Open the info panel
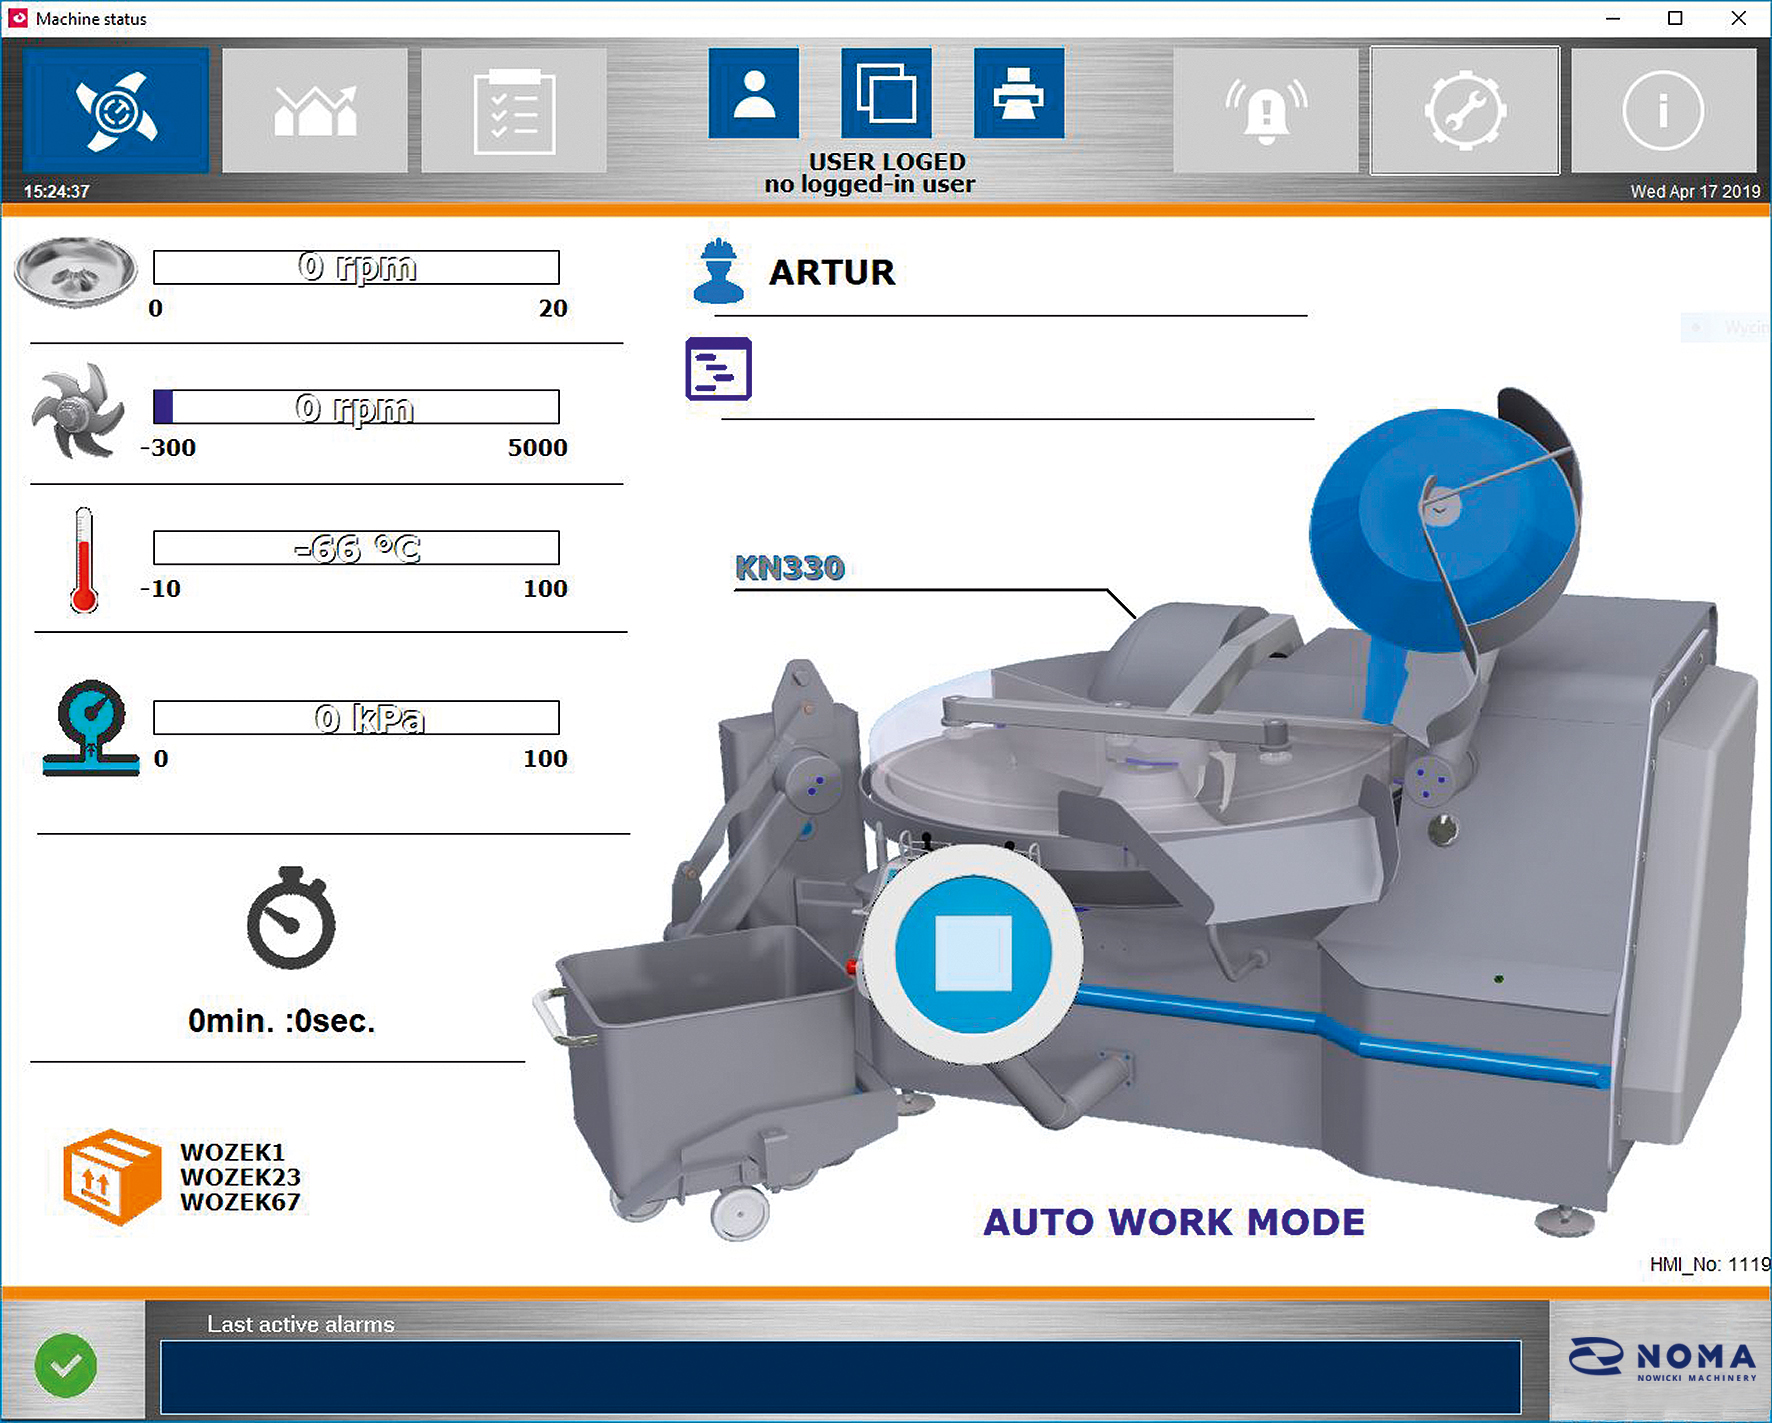Image resolution: width=1772 pixels, height=1423 pixels. pyautogui.click(x=1664, y=110)
